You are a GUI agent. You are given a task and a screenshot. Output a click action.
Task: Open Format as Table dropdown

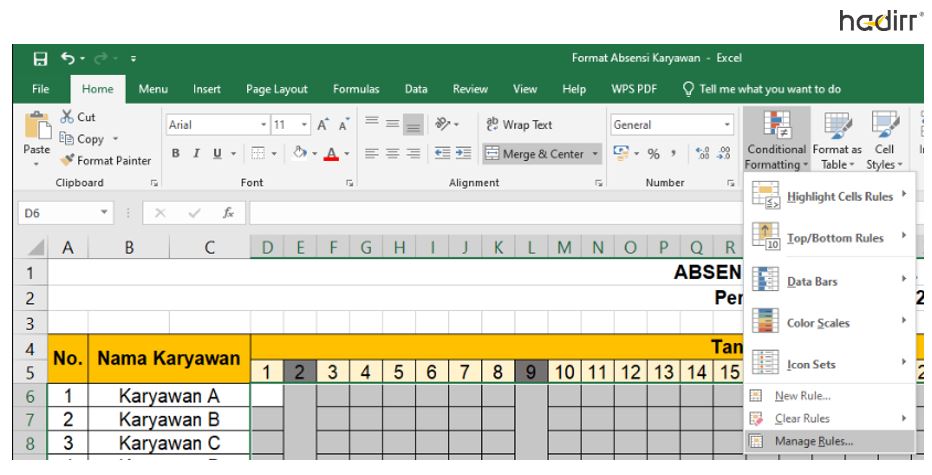[x=837, y=140]
